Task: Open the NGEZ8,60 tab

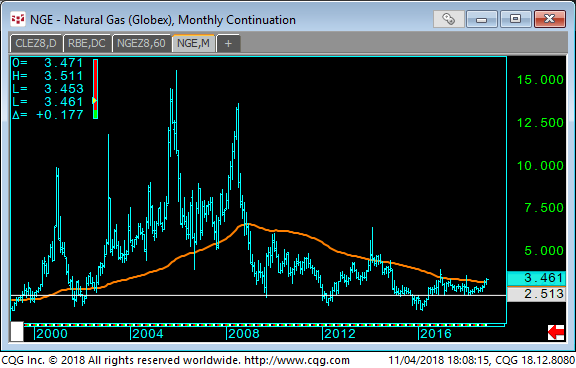Action: coord(141,43)
